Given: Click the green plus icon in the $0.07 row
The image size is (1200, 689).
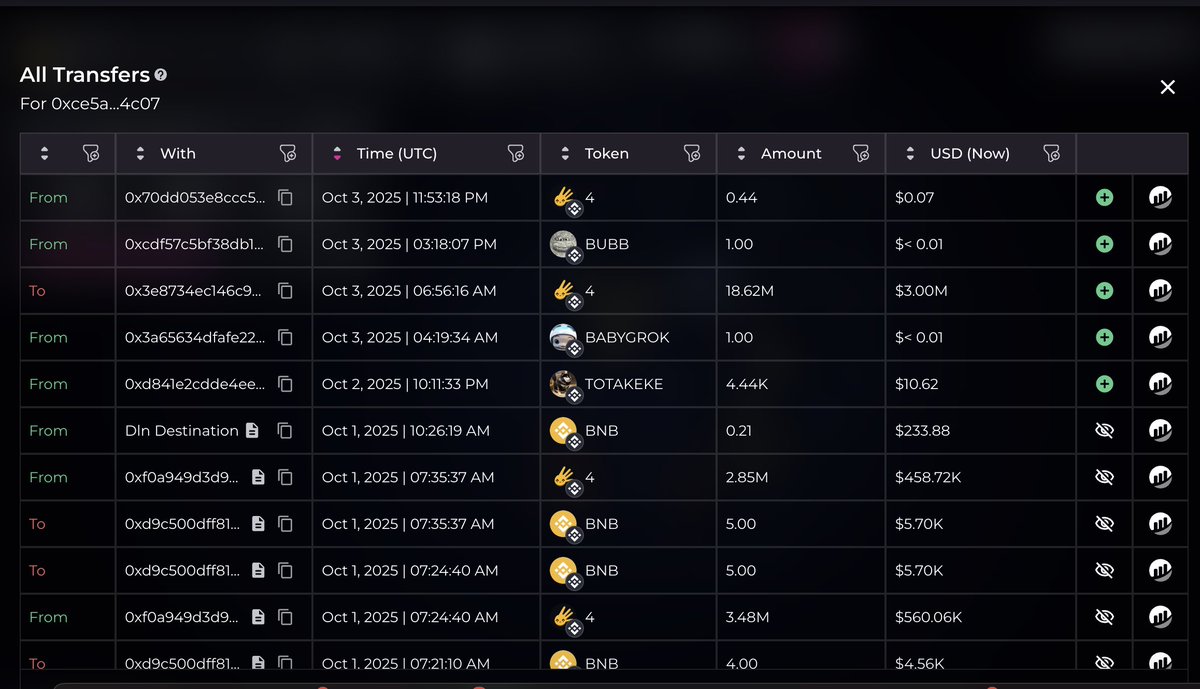Looking at the screenshot, I should pyautogui.click(x=1104, y=198).
